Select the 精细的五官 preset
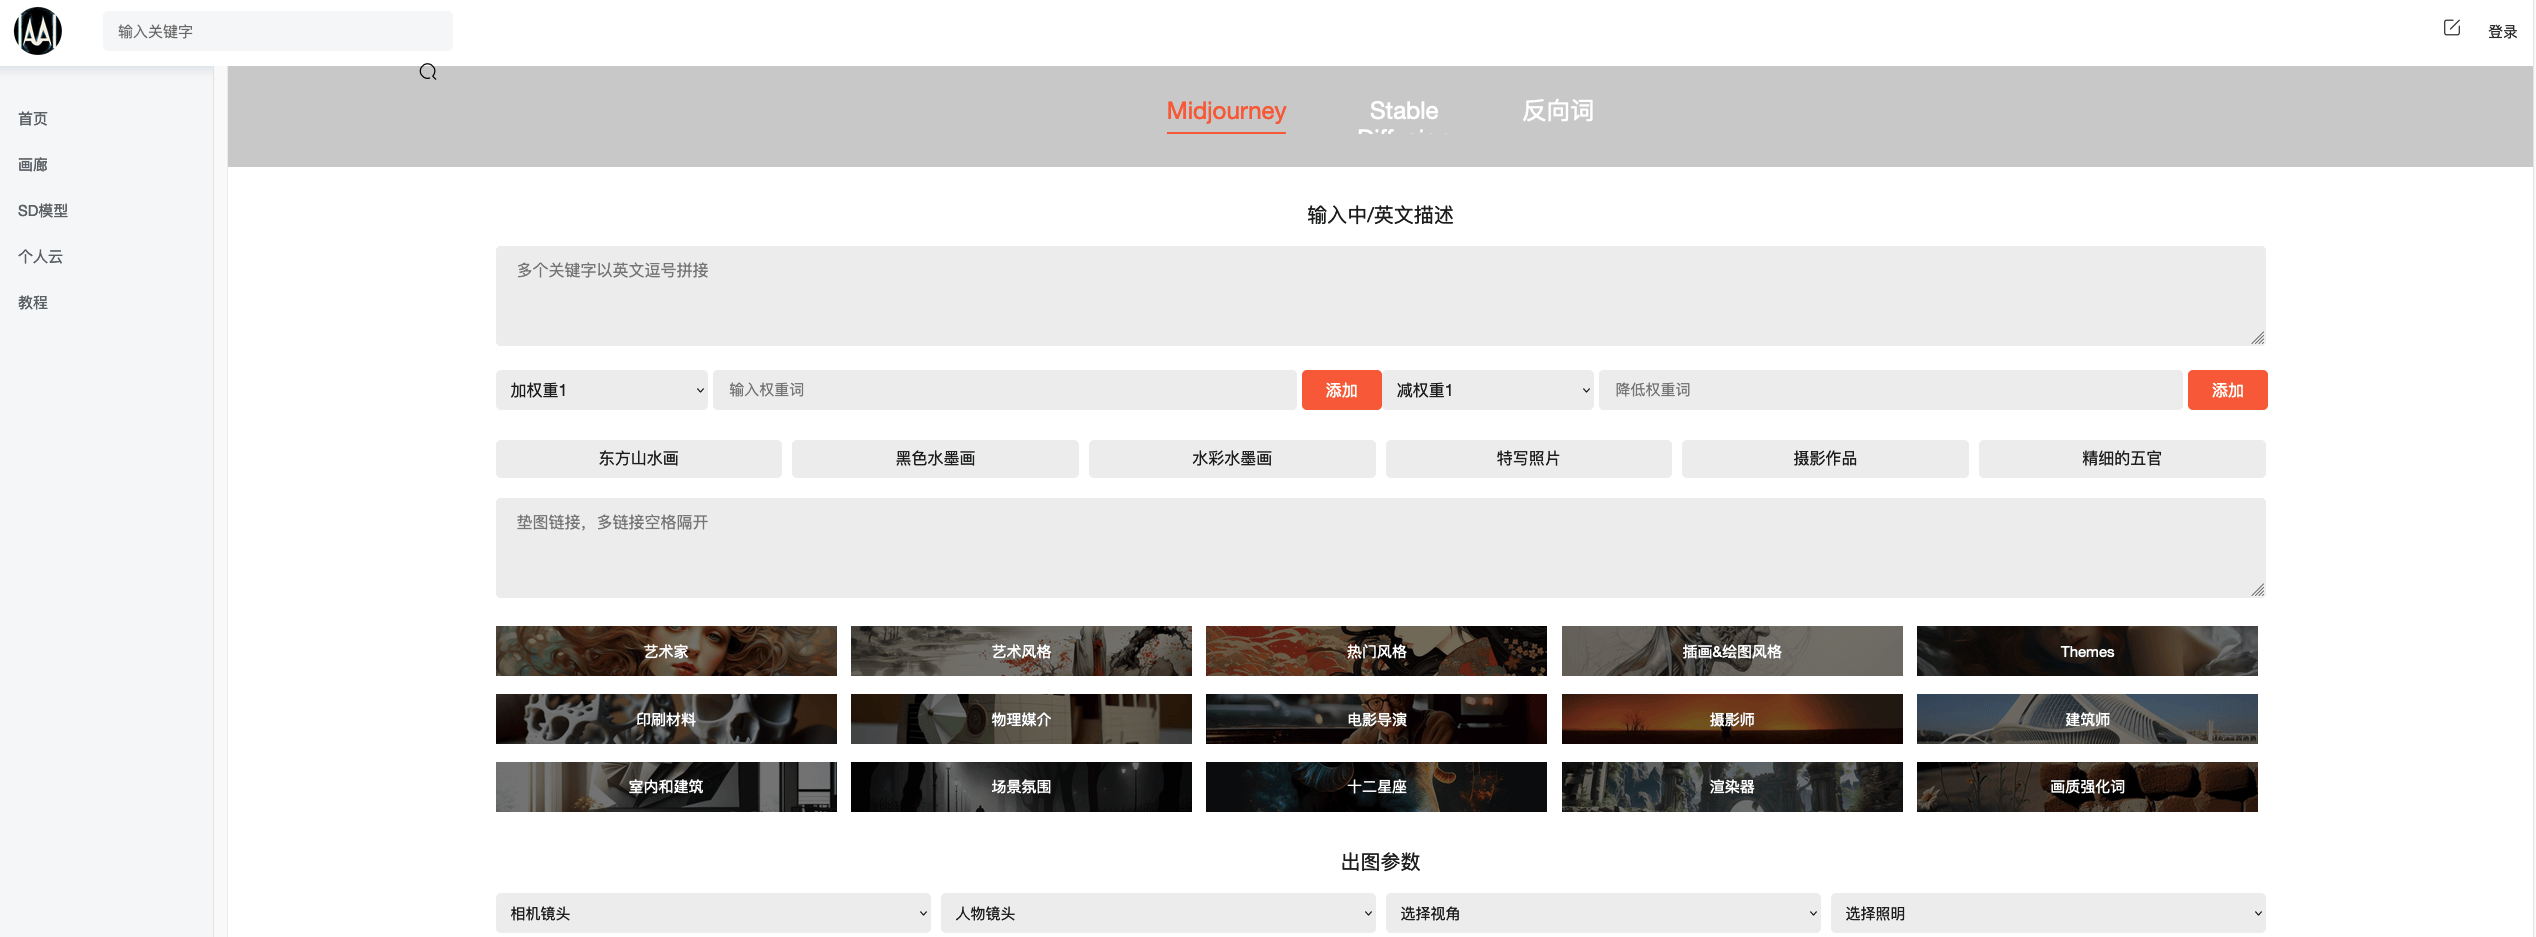The width and height of the screenshot is (2536, 937). coord(2122,459)
